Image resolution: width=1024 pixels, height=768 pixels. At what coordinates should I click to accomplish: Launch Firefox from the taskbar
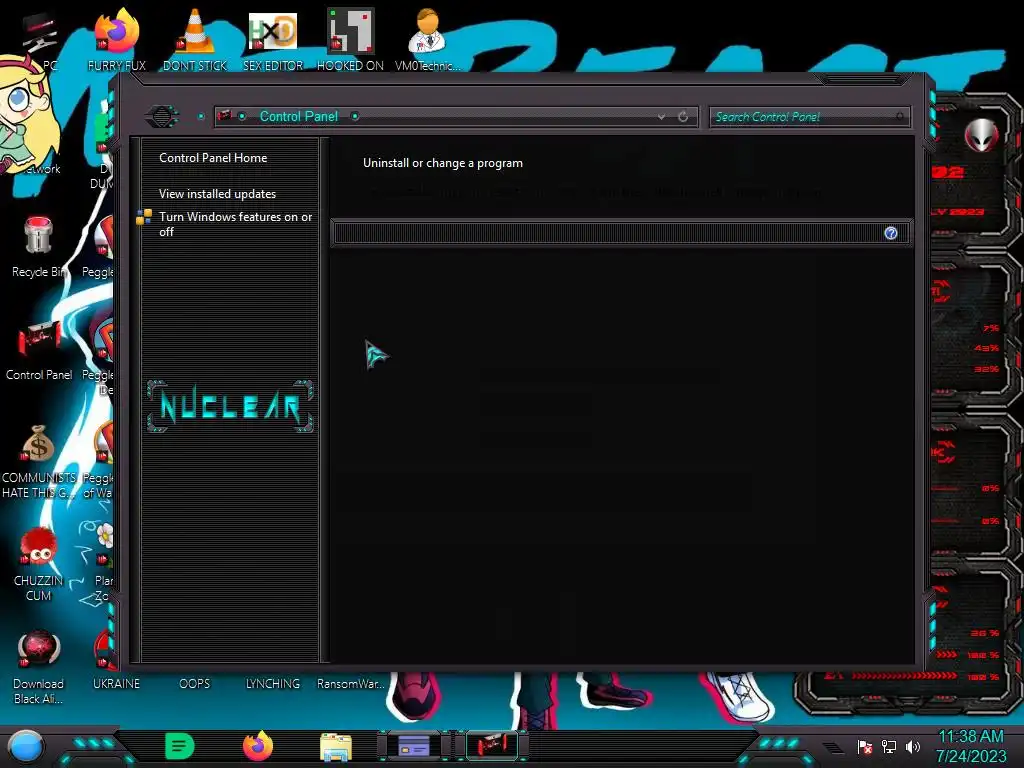(258, 746)
